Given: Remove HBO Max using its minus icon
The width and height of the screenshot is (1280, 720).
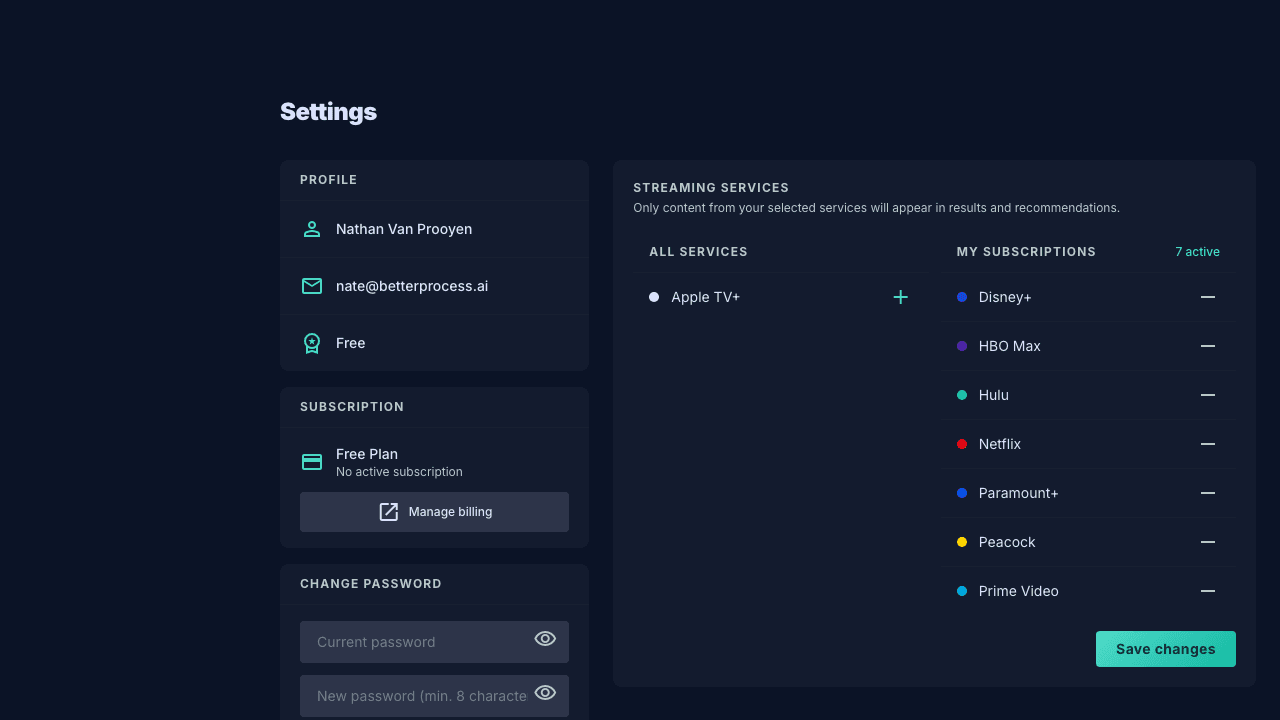Looking at the screenshot, I should (x=1208, y=346).
